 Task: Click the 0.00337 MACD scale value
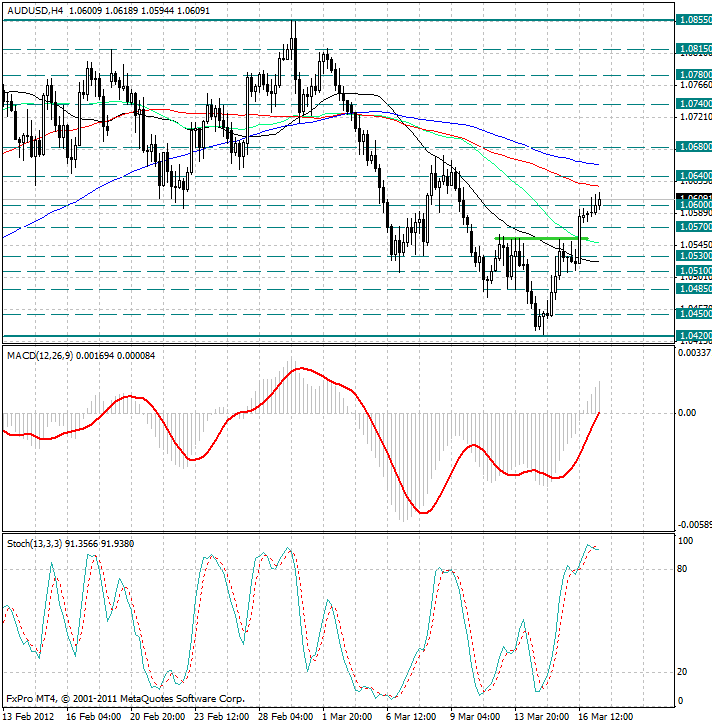click(694, 353)
